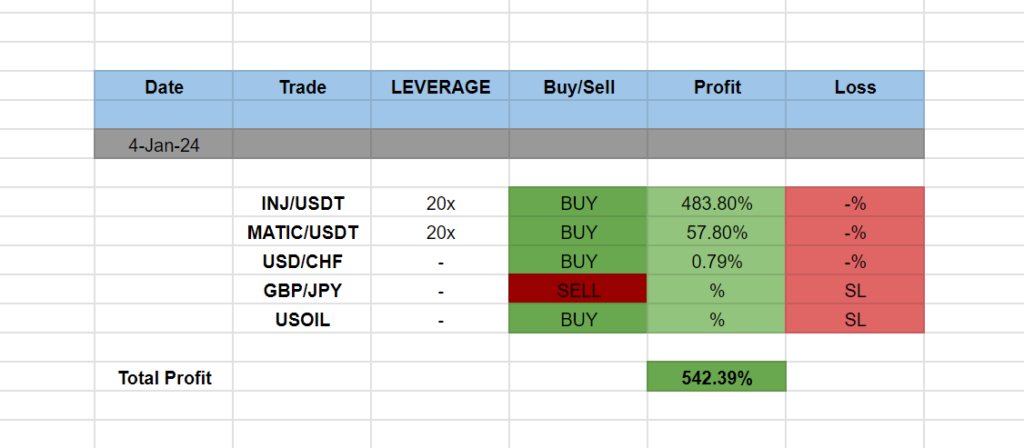The height and width of the screenshot is (448, 1024).
Task: Select the SL loss cell for GBP/JPY
Action: pyautogui.click(x=855, y=291)
